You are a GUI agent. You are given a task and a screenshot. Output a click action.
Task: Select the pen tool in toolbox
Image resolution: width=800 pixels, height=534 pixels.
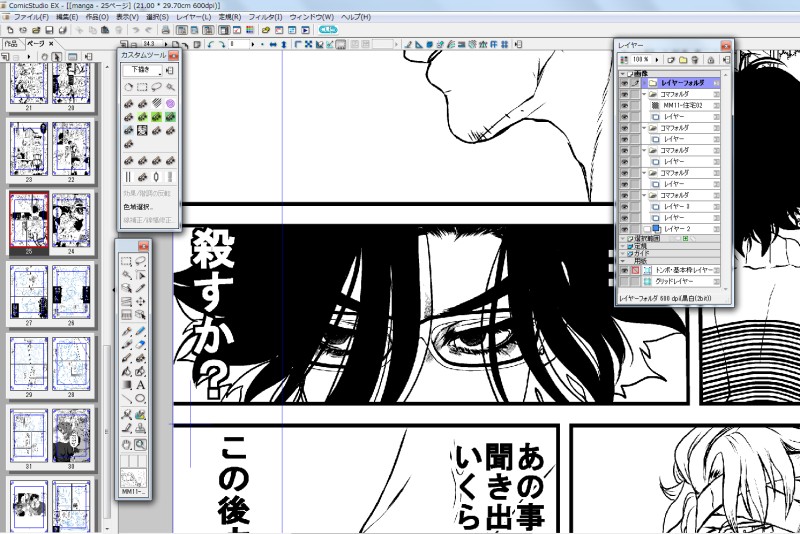[126, 332]
